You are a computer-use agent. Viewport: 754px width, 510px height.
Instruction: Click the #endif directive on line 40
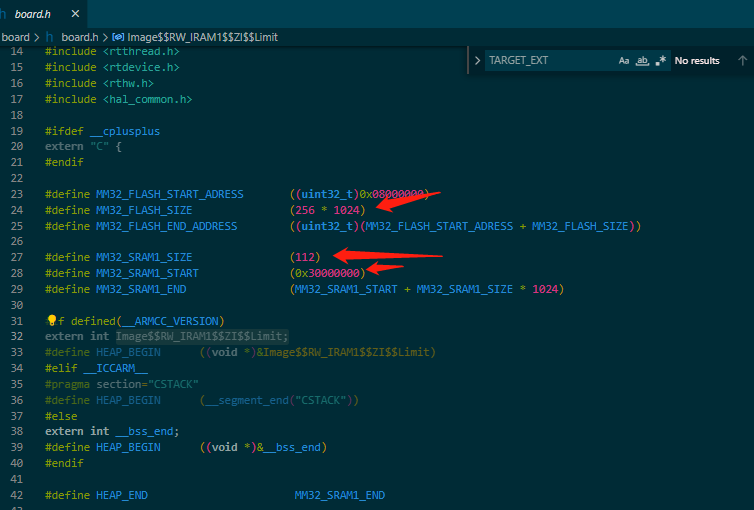[x=64, y=463]
